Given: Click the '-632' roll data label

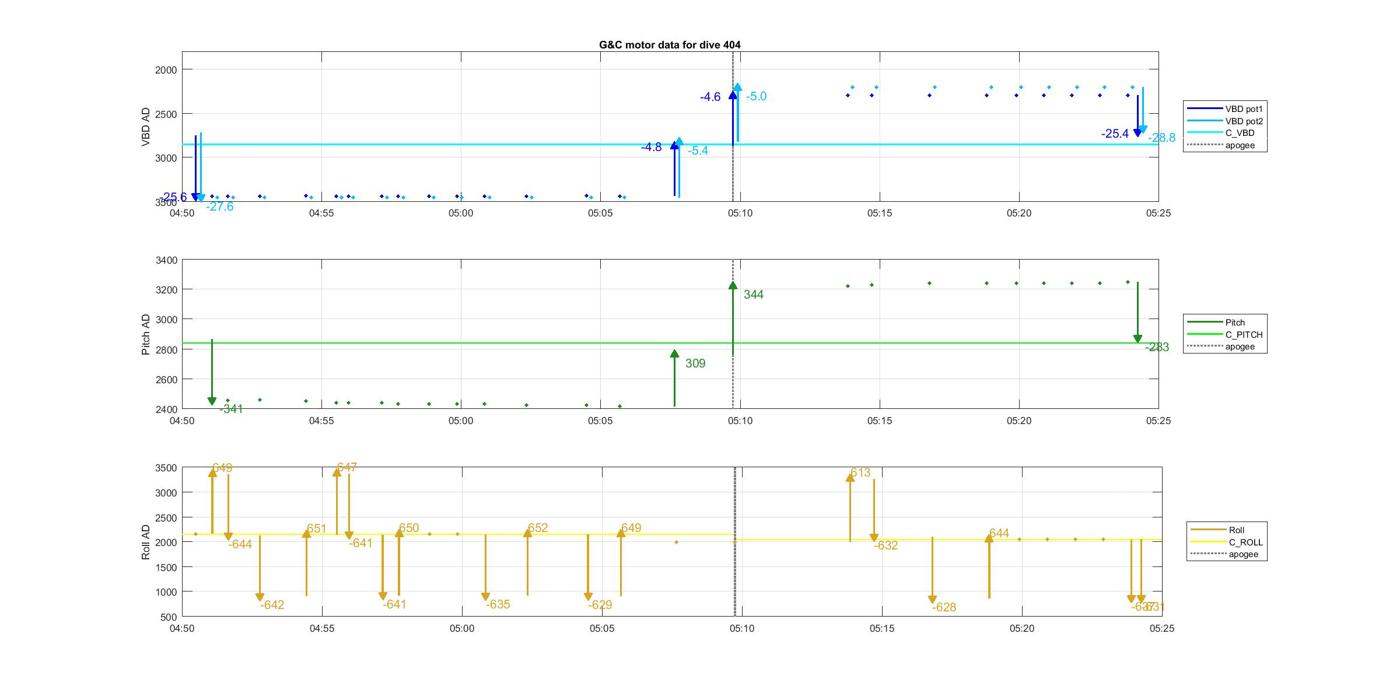Looking at the screenshot, I should click(x=886, y=546).
